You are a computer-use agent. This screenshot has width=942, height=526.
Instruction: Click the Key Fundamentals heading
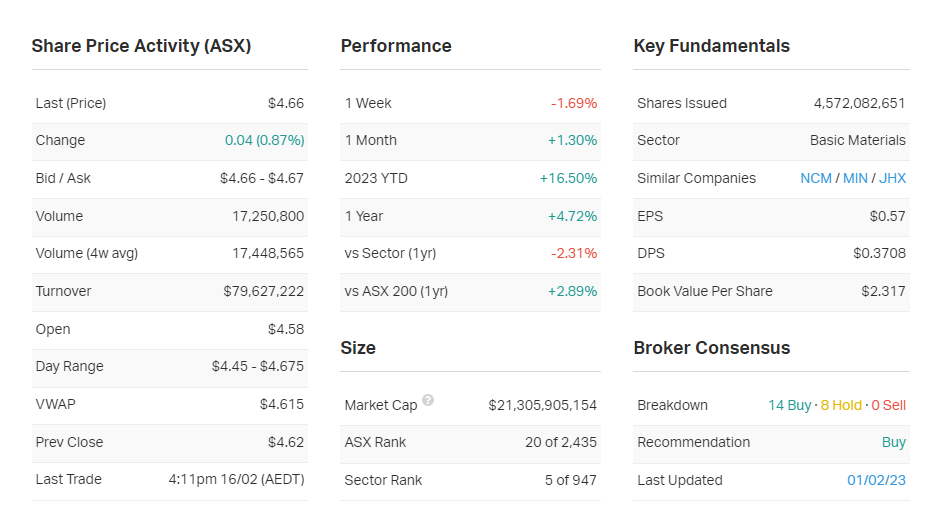[711, 46]
